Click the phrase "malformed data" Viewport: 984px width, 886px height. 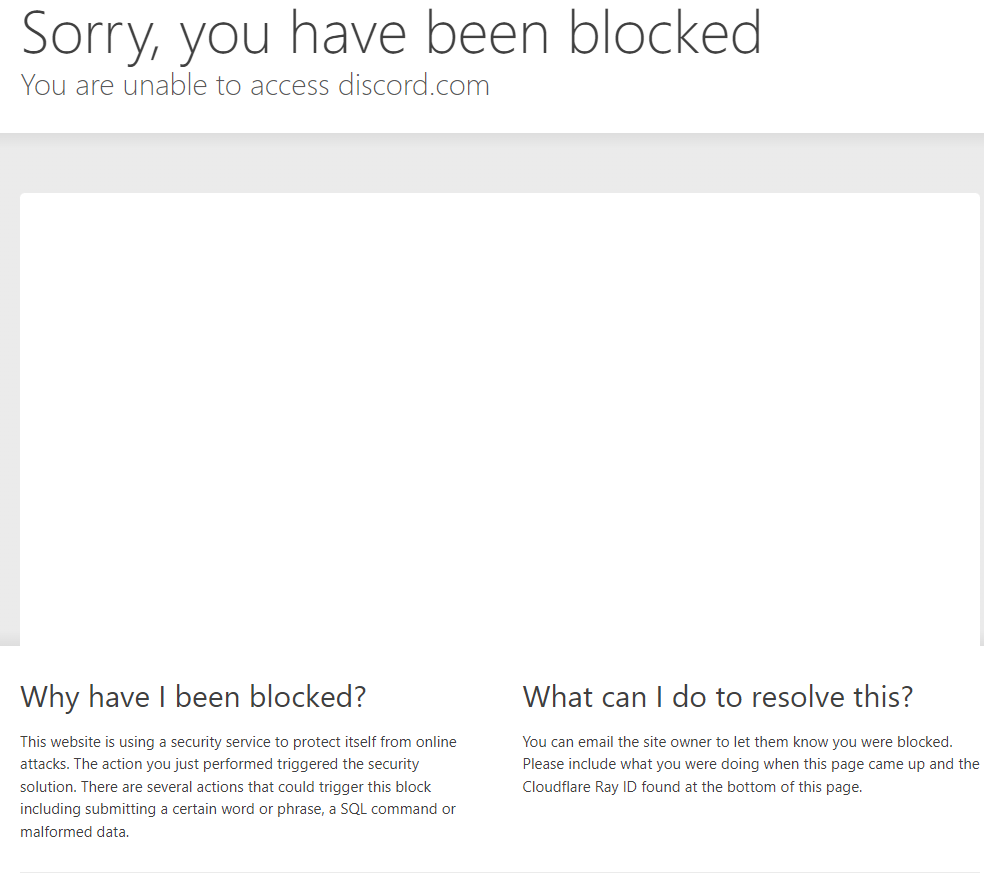[74, 832]
